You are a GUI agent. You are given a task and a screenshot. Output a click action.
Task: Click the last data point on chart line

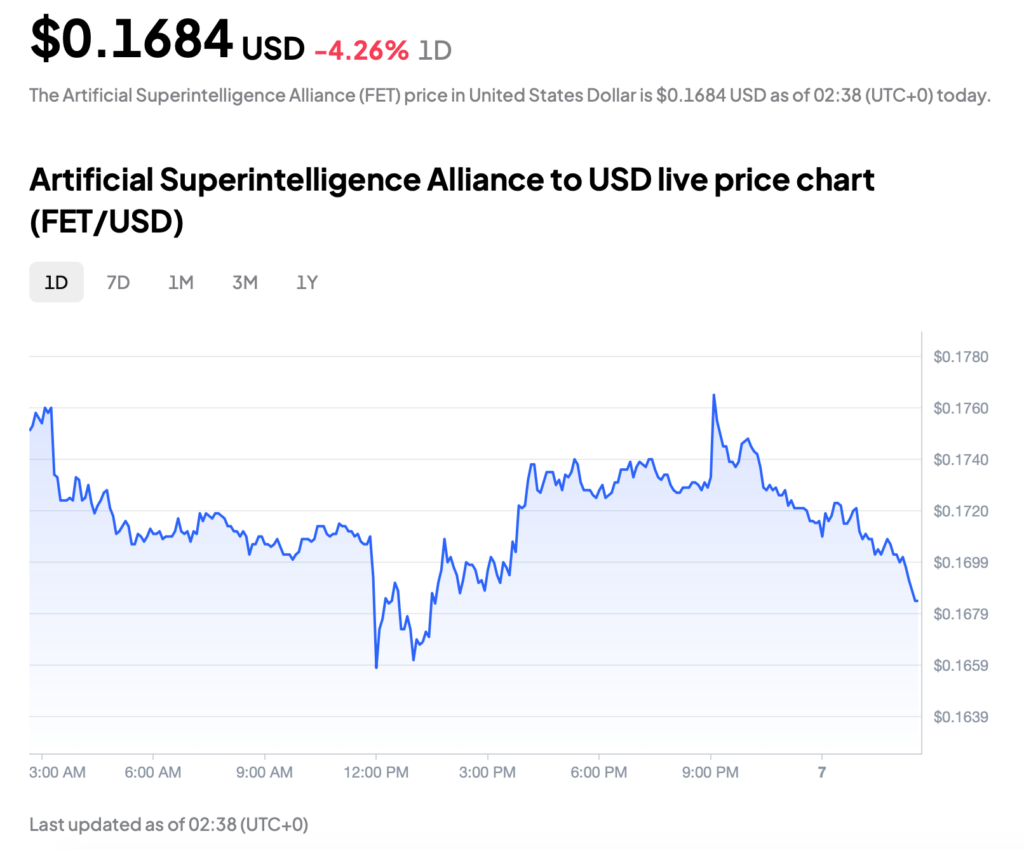coord(917,601)
